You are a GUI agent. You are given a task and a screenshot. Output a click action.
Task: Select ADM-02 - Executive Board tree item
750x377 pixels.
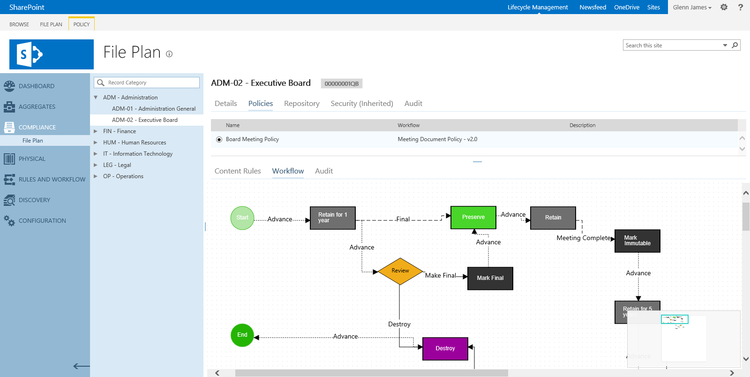tap(145, 120)
